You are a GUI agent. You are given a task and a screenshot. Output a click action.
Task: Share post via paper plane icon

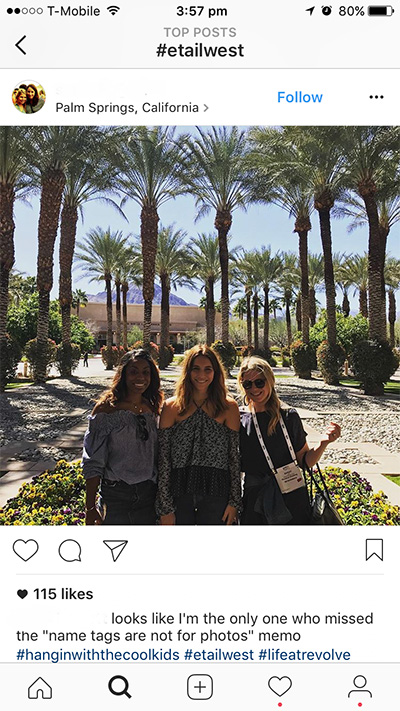pos(115,550)
